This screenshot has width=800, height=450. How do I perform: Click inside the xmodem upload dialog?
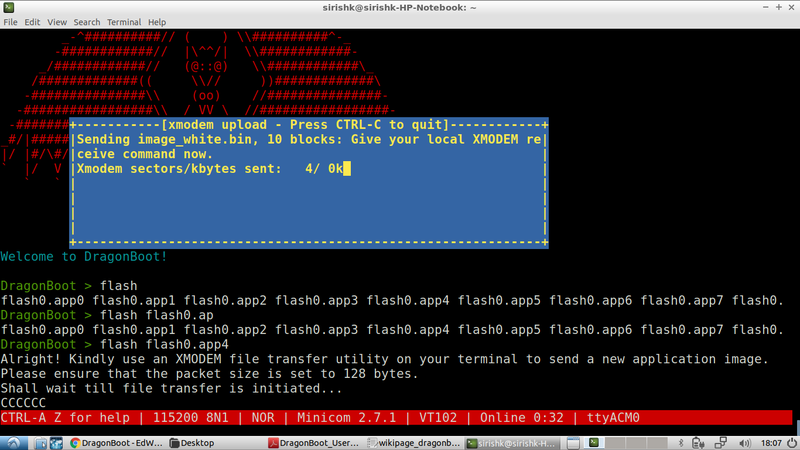point(308,200)
